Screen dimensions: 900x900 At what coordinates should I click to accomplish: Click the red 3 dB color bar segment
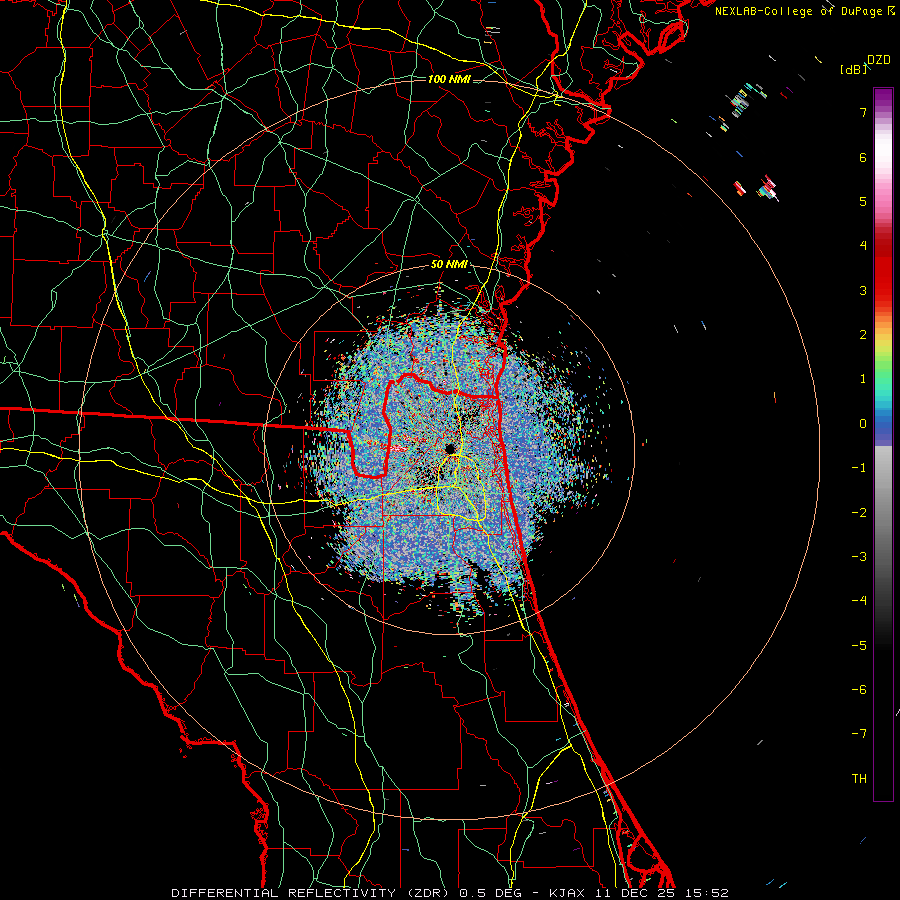click(883, 287)
